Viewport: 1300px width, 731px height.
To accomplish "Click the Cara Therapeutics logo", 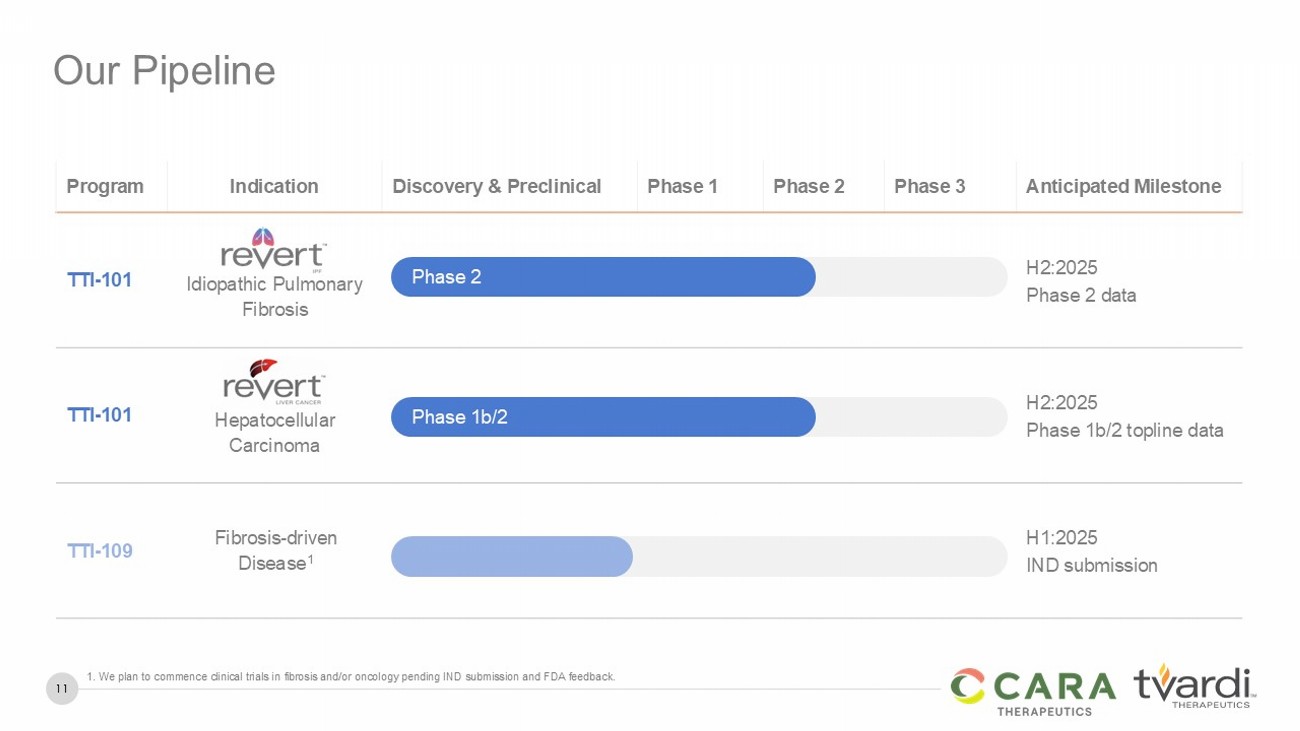I will click(1033, 690).
